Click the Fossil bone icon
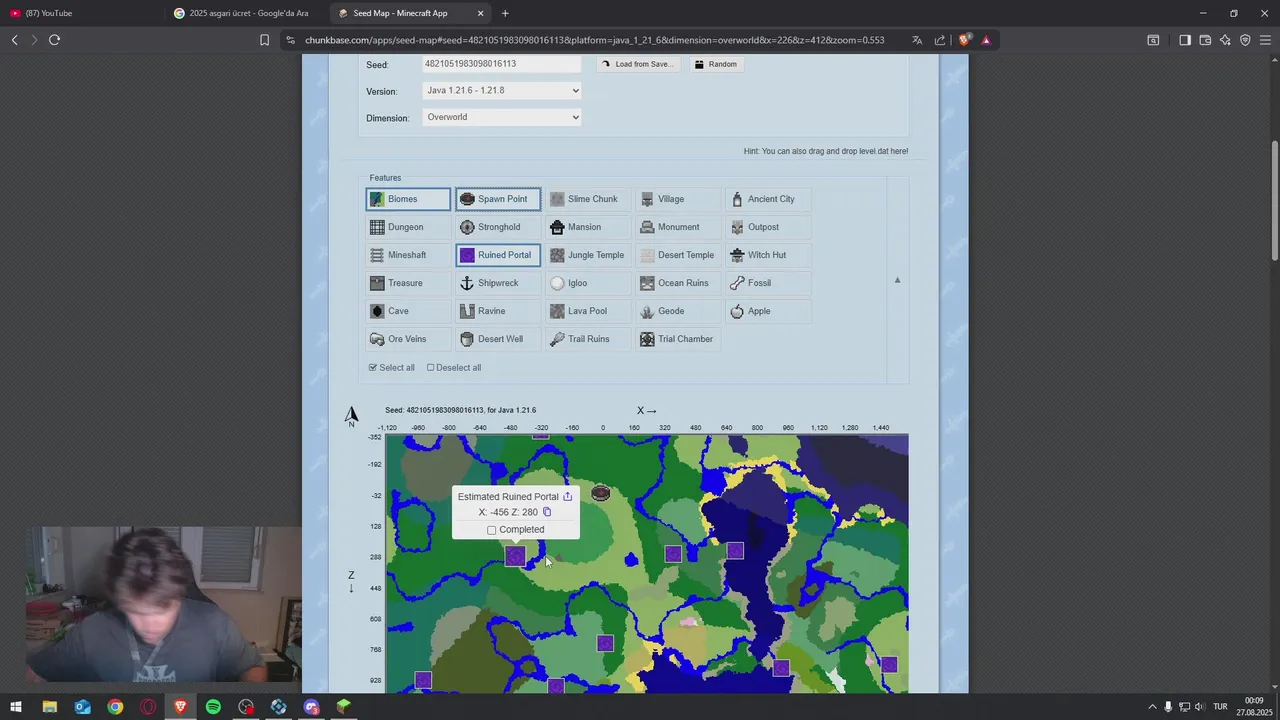This screenshot has width=1280, height=720. 737,283
